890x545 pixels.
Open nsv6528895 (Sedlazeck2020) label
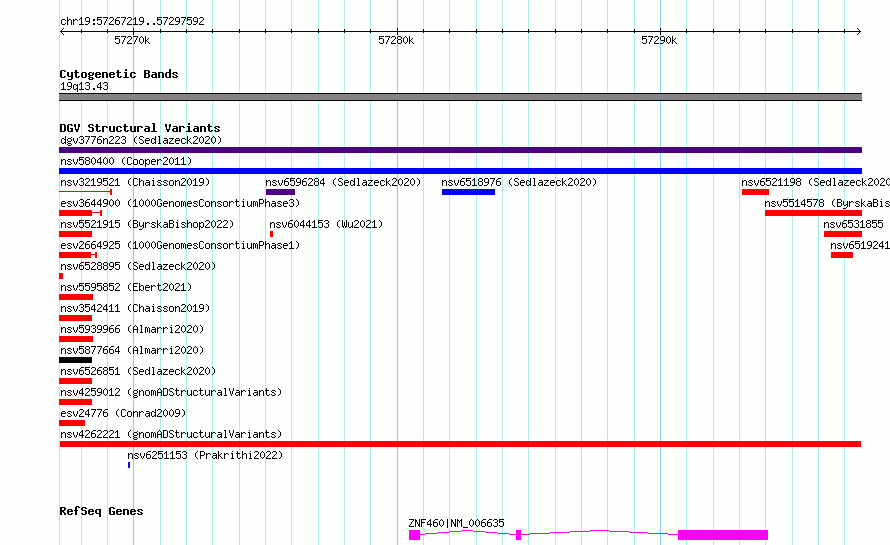(138, 266)
